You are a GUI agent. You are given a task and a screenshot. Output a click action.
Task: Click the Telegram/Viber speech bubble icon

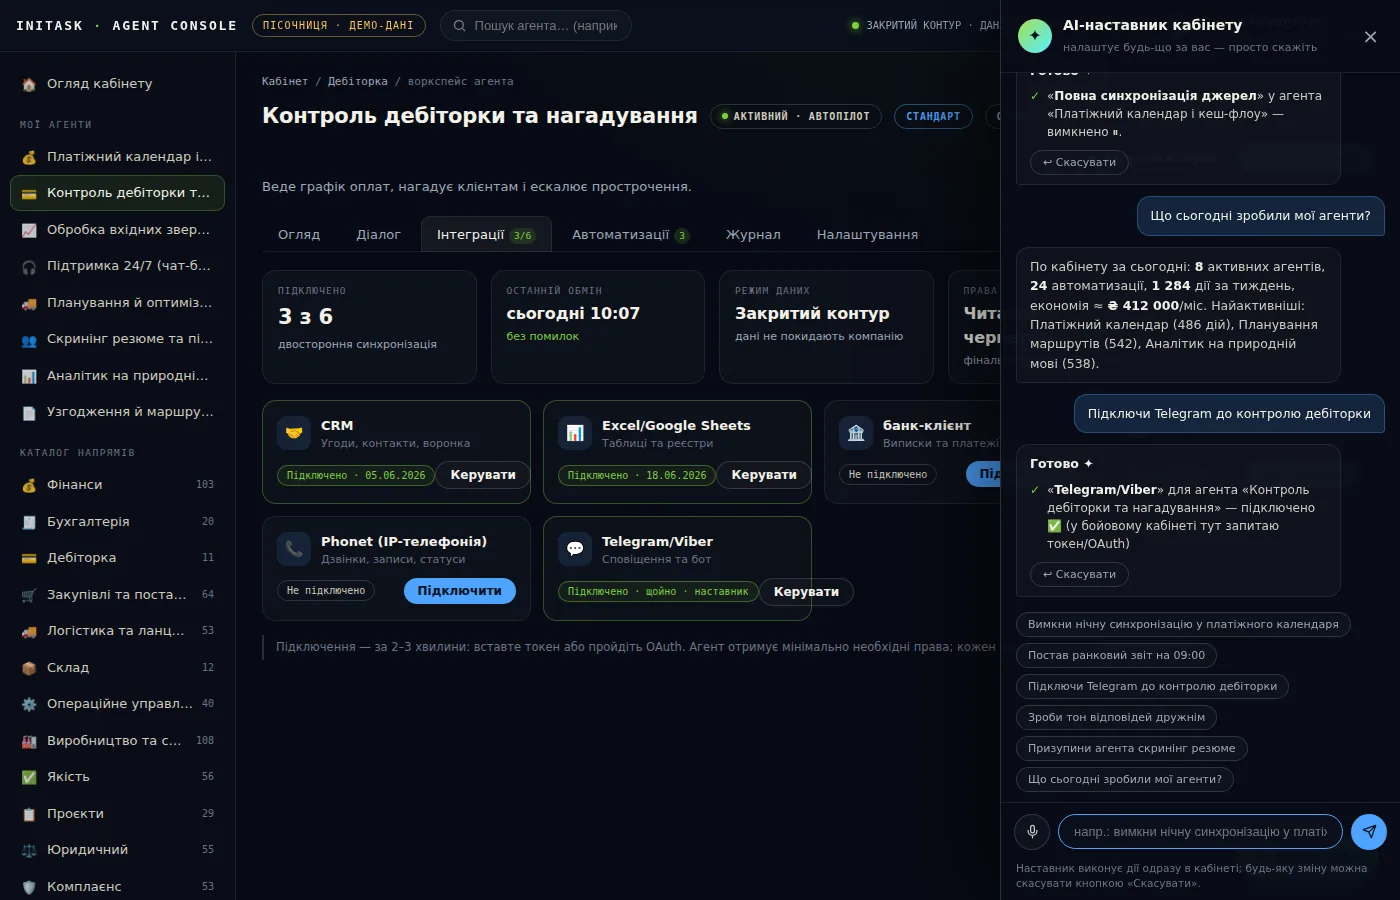pyautogui.click(x=575, y=549)
